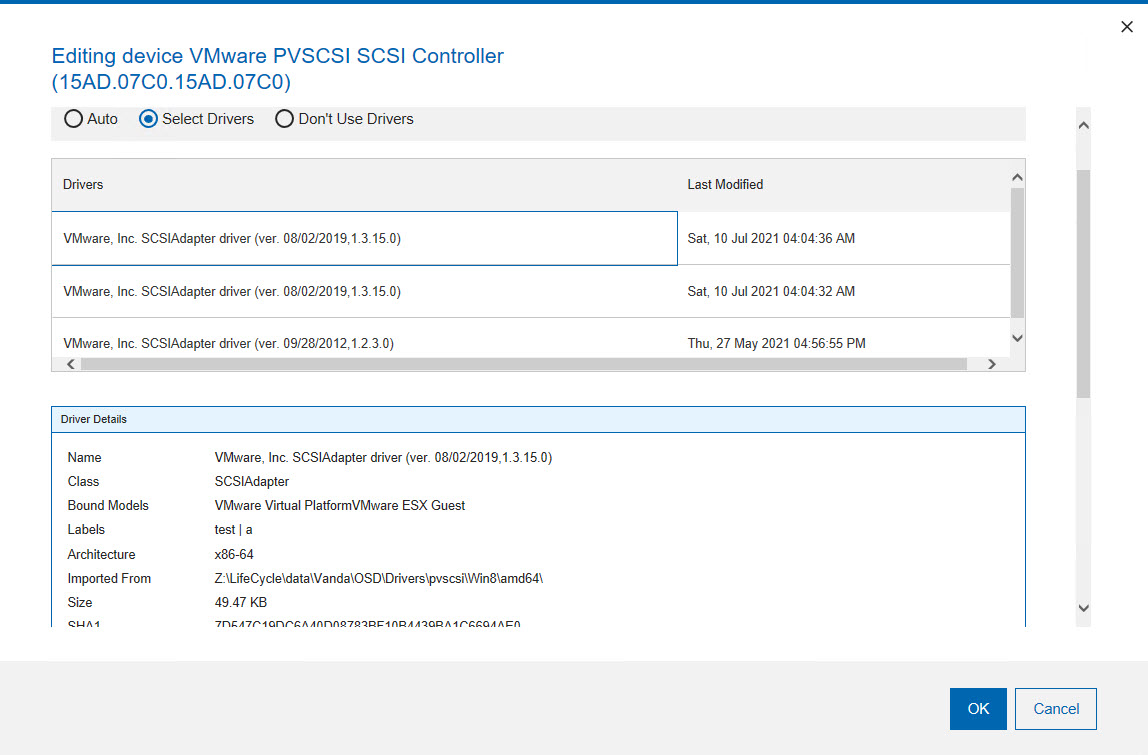Confirm with the OK button
1148x755 pixels.
(978, 709)
